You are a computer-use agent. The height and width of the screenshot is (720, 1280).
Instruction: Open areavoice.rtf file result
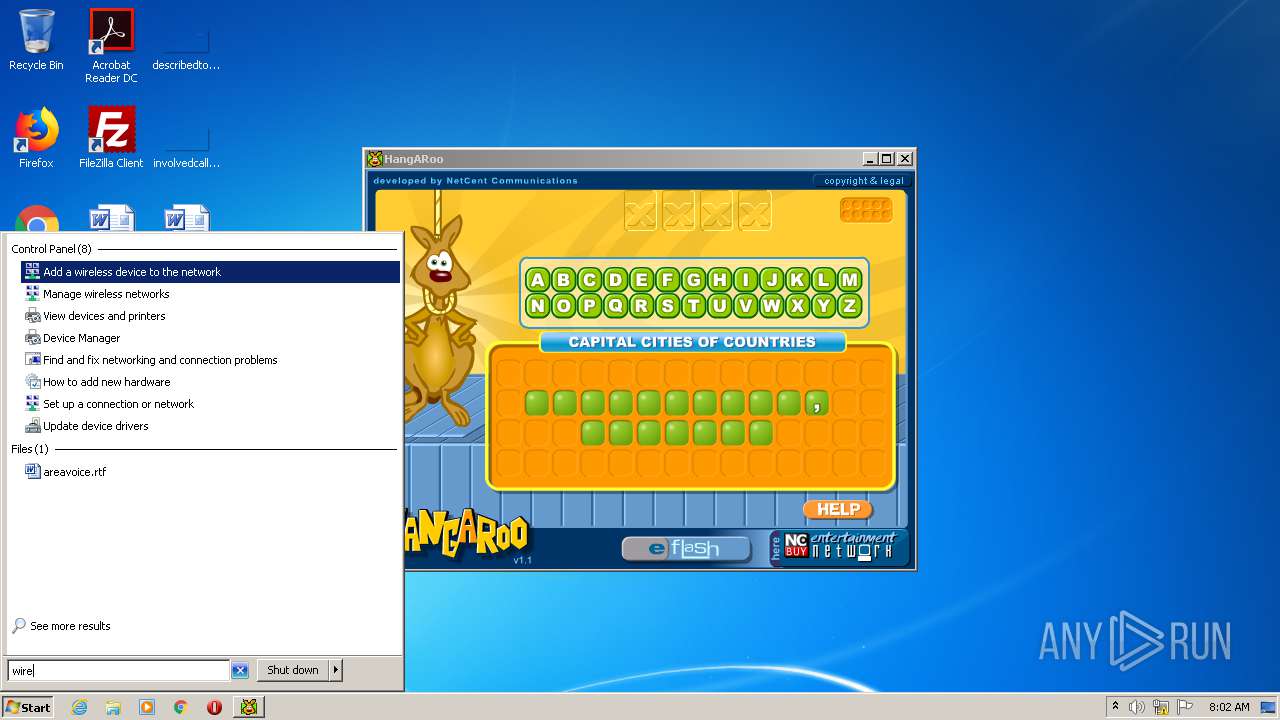click(210, 472)
